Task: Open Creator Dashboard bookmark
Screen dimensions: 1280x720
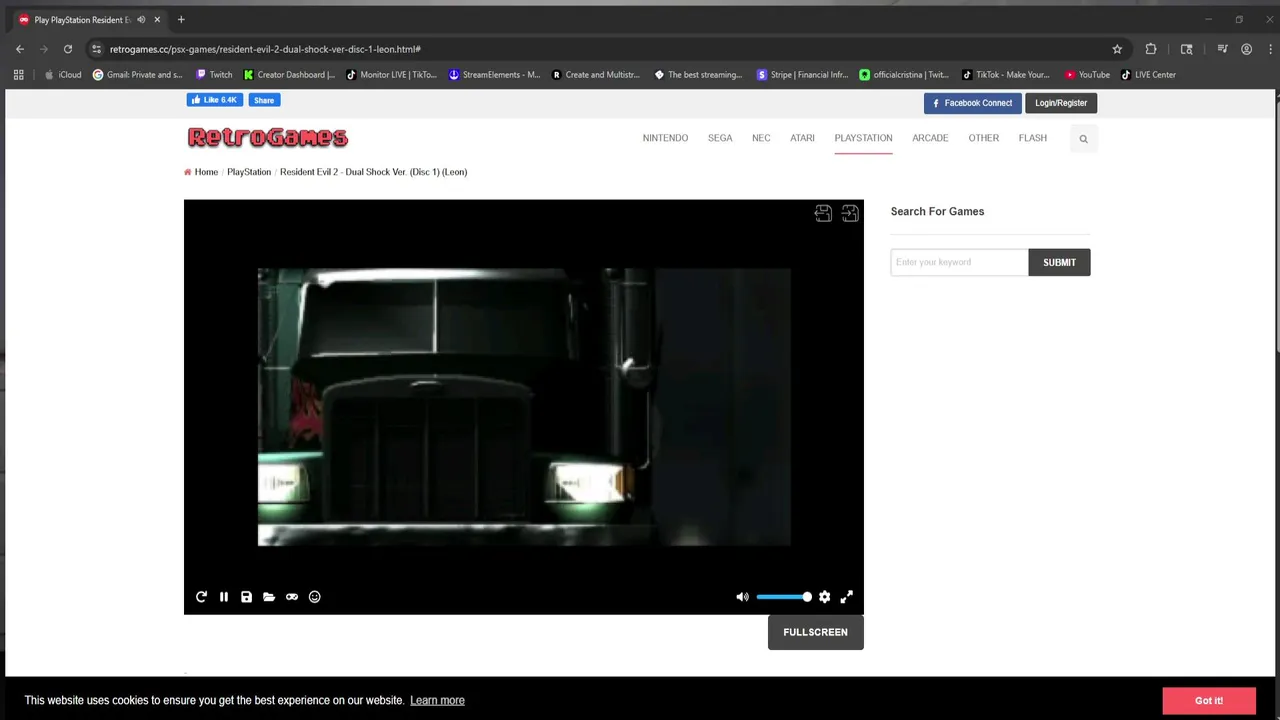Action: point(290,75)
